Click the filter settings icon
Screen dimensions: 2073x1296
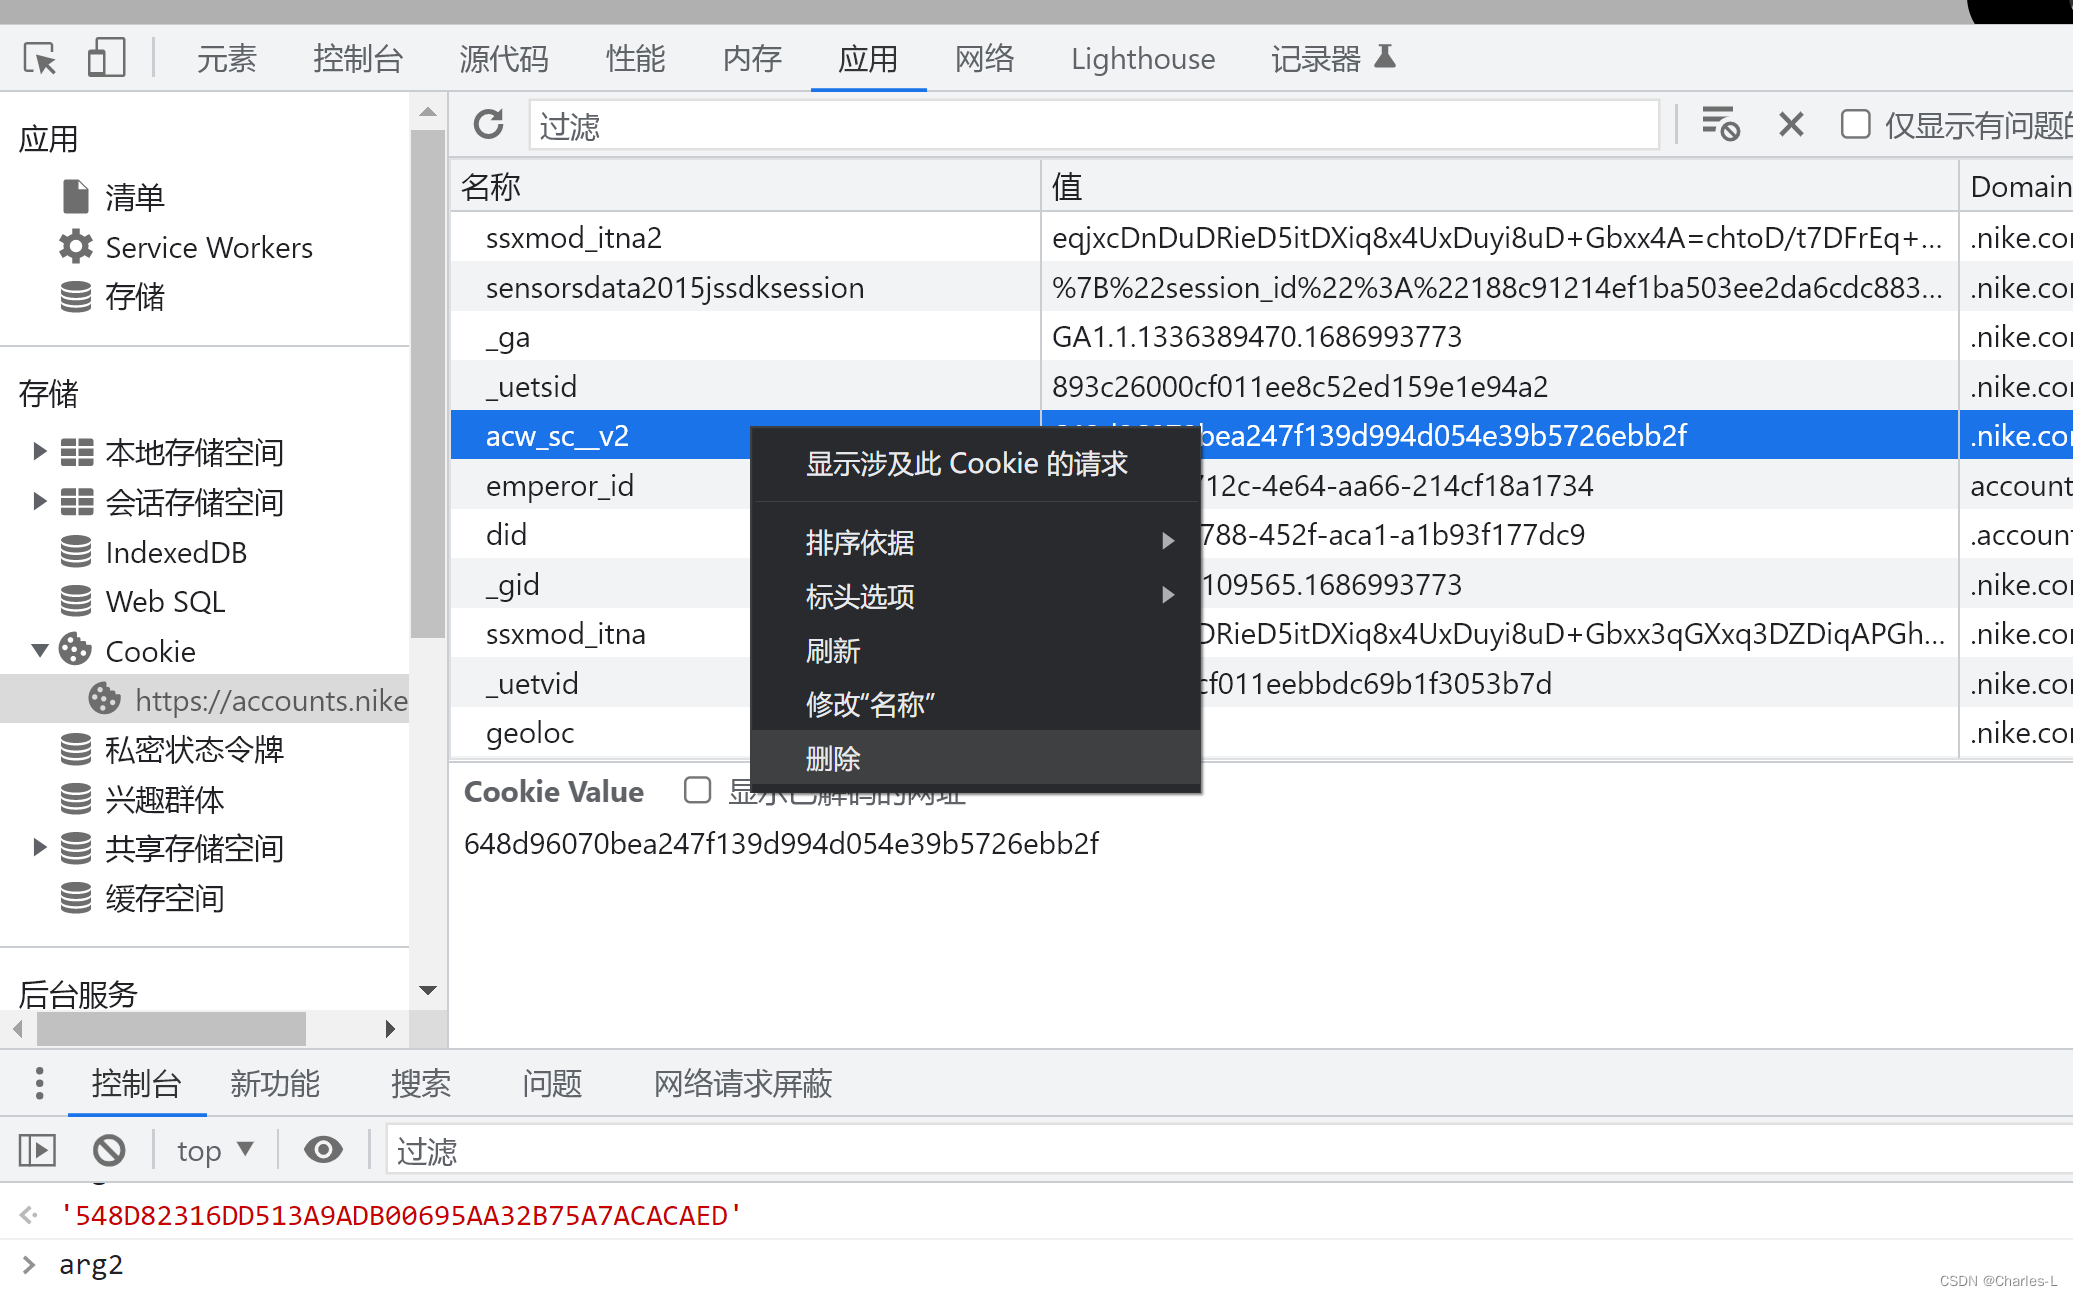[1719, 125]
